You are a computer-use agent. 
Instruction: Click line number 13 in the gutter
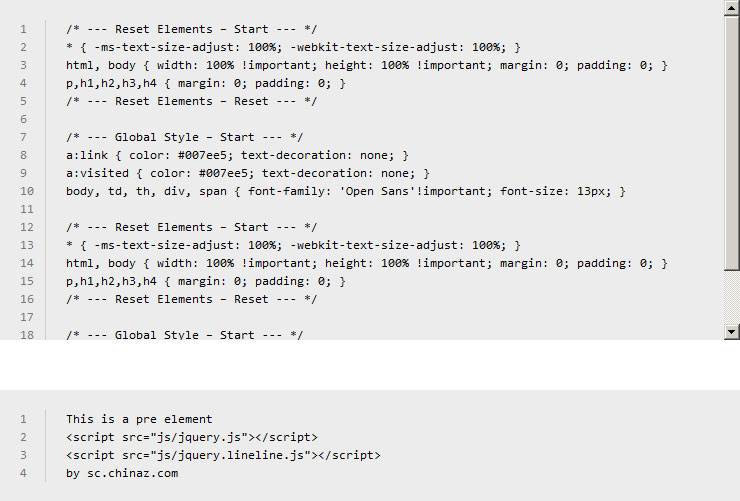click(x=23, y=245)
